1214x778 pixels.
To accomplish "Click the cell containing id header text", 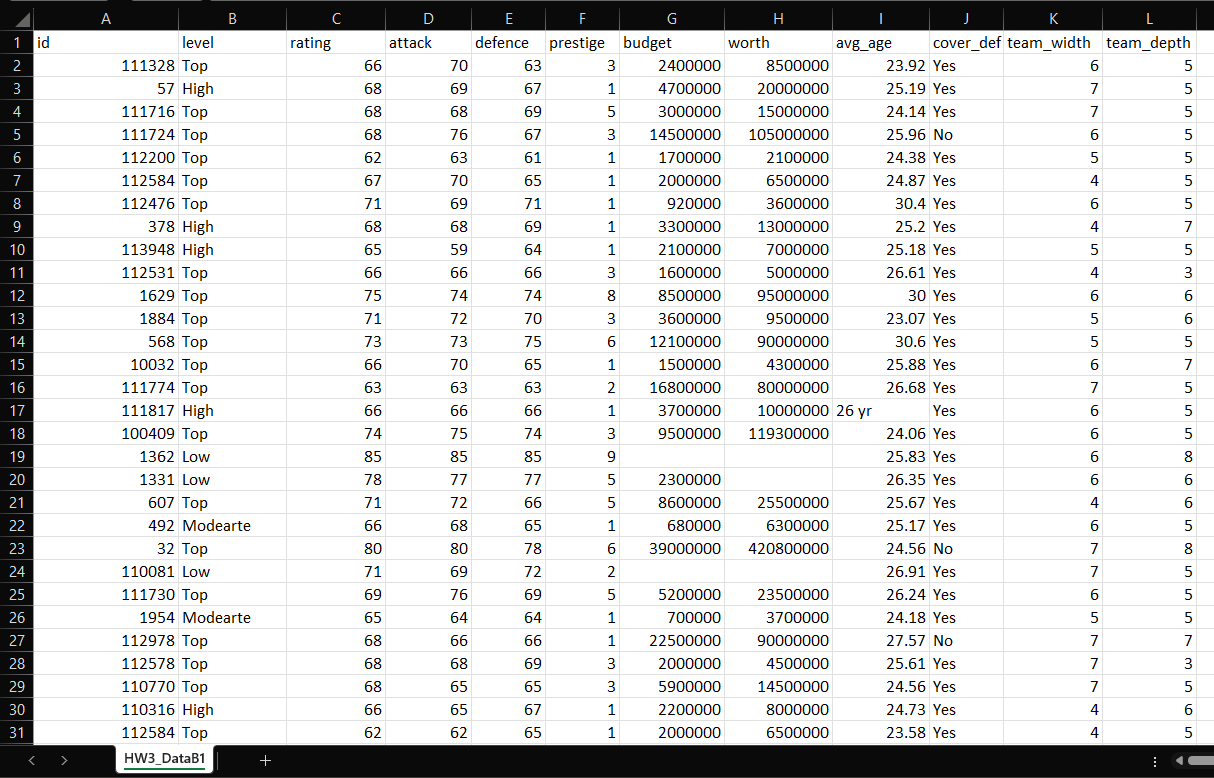I will 106,42.
